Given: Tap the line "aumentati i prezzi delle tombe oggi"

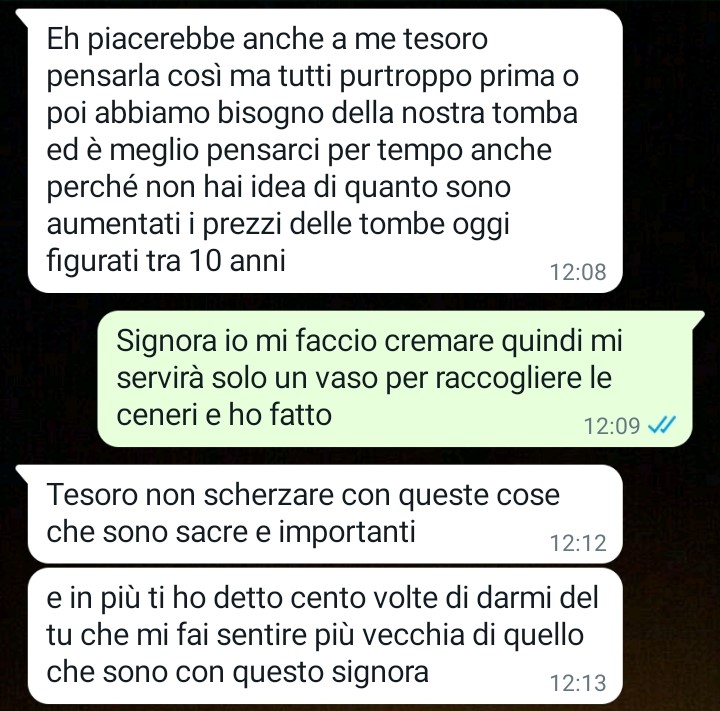Looking at the screenshot, I should coord(278,225).
